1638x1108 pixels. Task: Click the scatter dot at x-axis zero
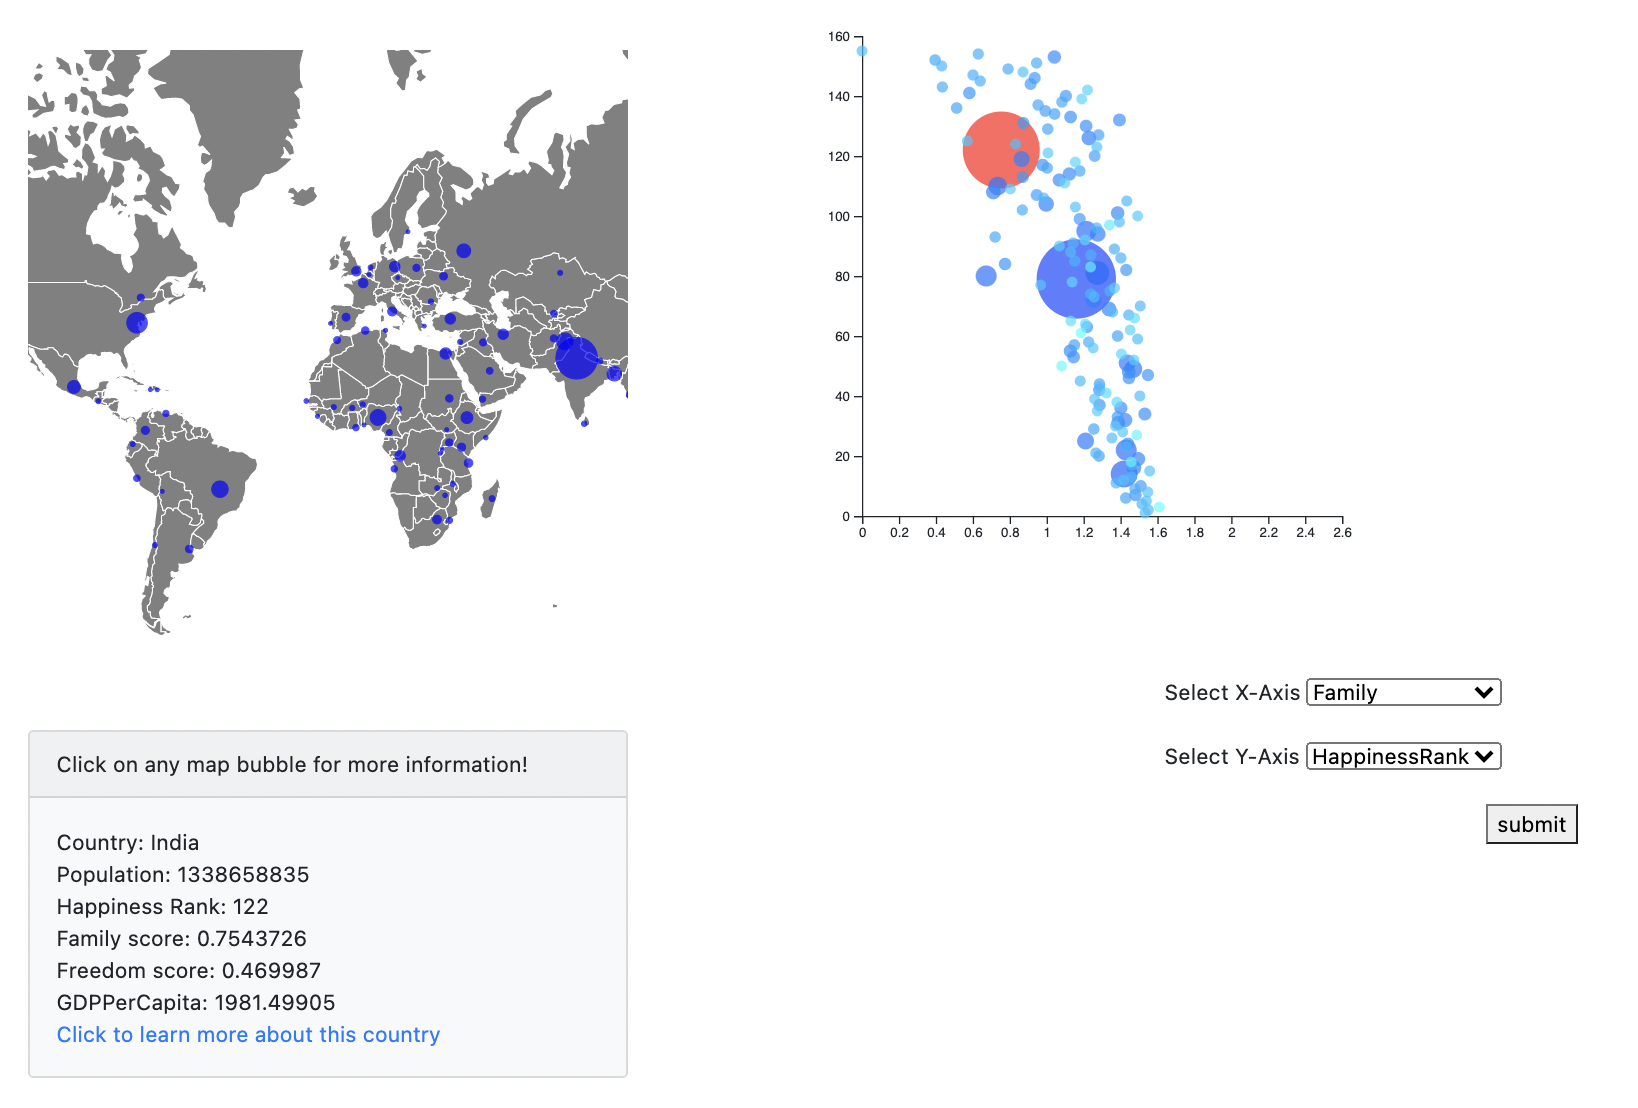pyautogui.click(x=862, y=51)
